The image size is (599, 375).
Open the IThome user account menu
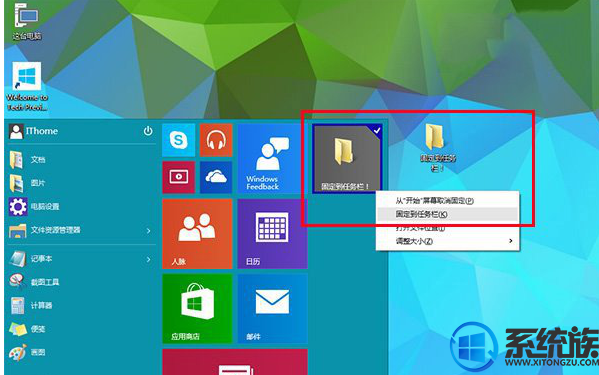click(x=34, y=131)
